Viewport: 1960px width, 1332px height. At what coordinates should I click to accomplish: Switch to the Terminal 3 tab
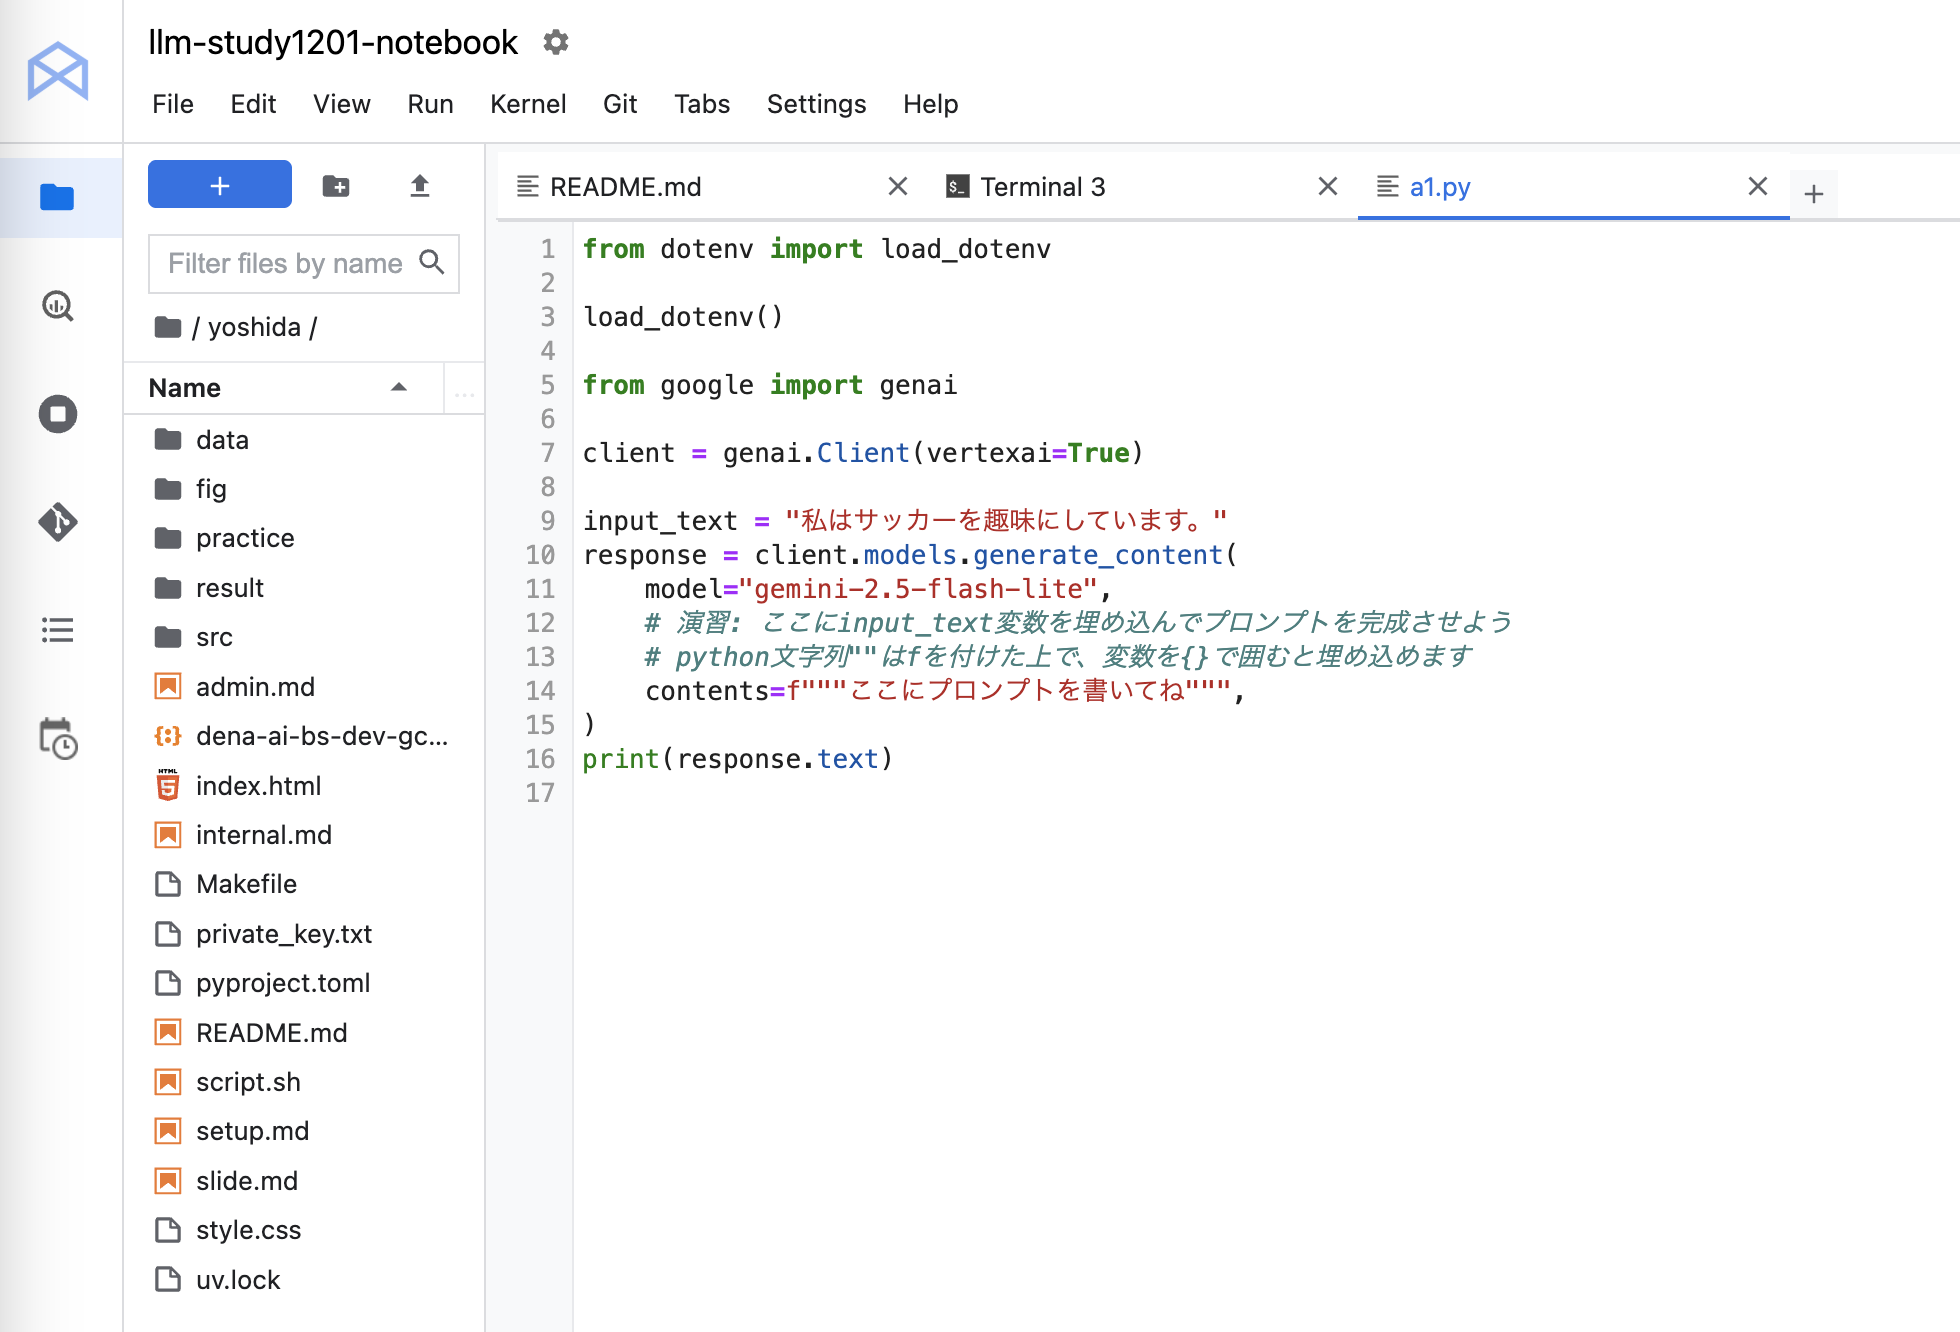coord(1042,187)
